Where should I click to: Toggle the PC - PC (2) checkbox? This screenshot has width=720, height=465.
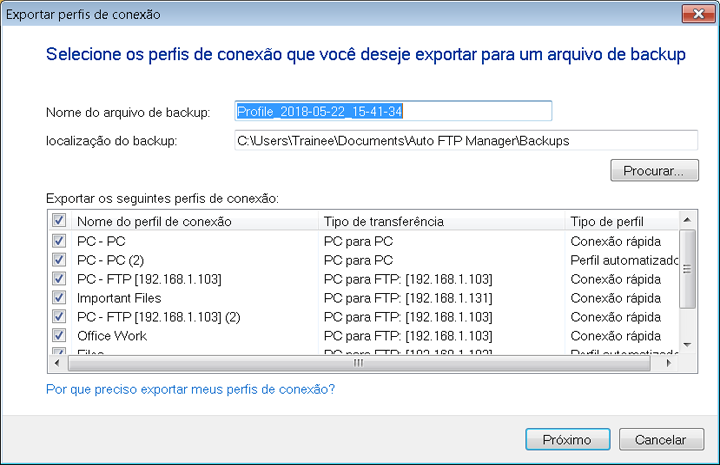[x=59, y=260]
